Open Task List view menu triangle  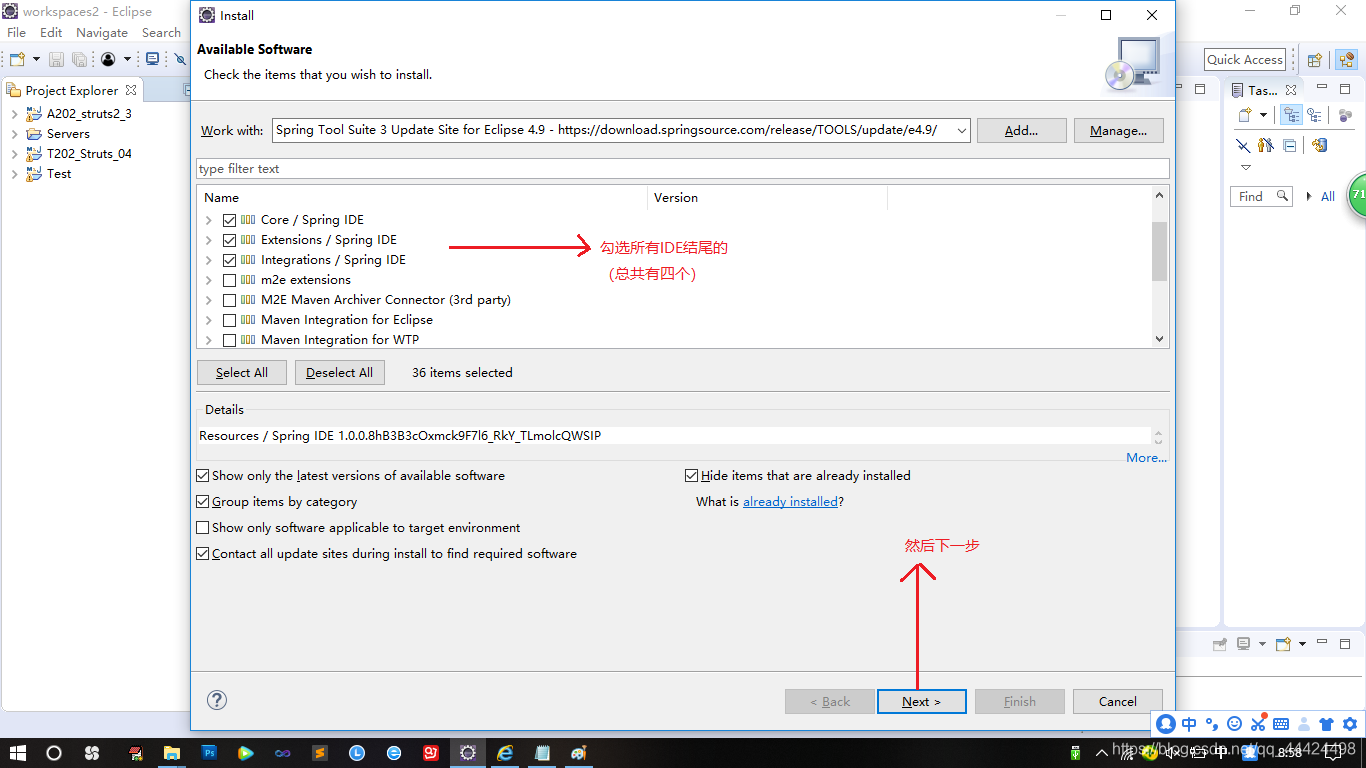point(1245,167)
